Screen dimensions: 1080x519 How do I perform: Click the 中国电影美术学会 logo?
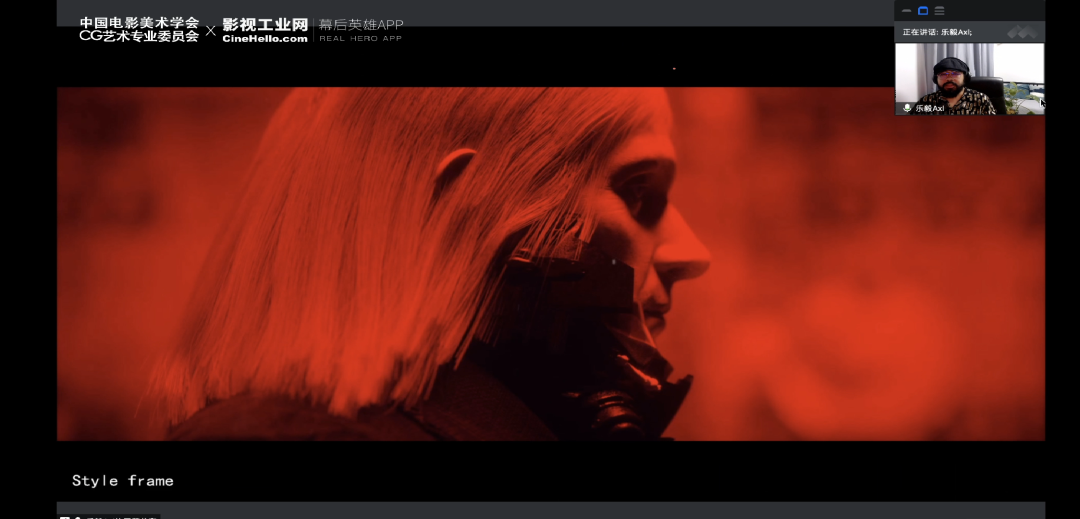click(139, 23)
